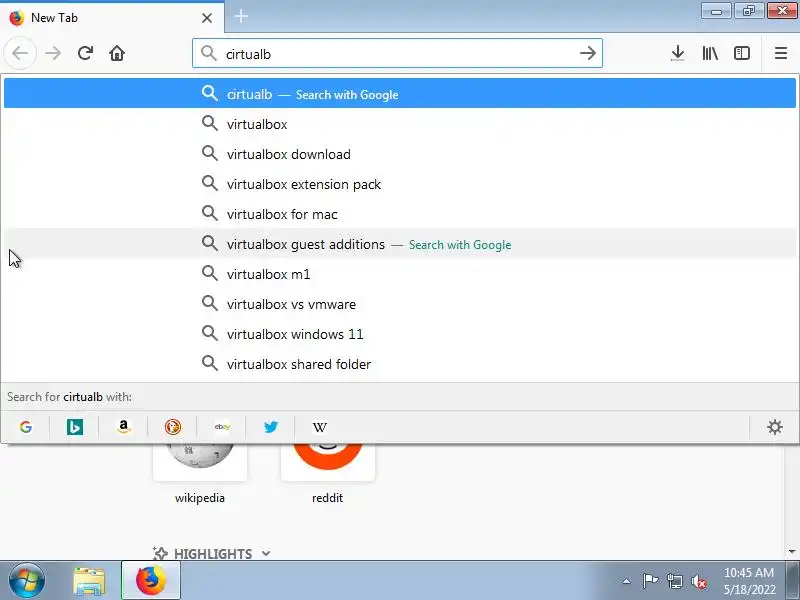Select 'virtualbox guest additions' suggestion
The height and width of the screenshot is (600, 800).
[399, 244]
